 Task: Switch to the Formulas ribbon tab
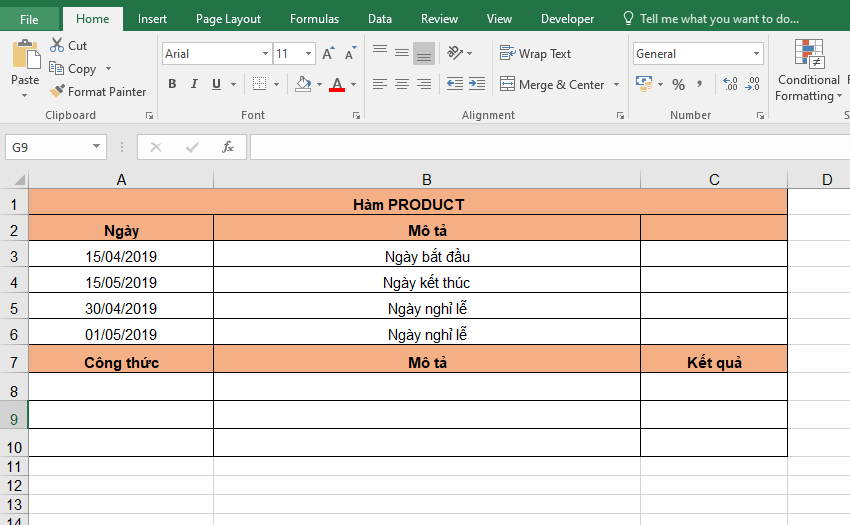click(314, 19)
